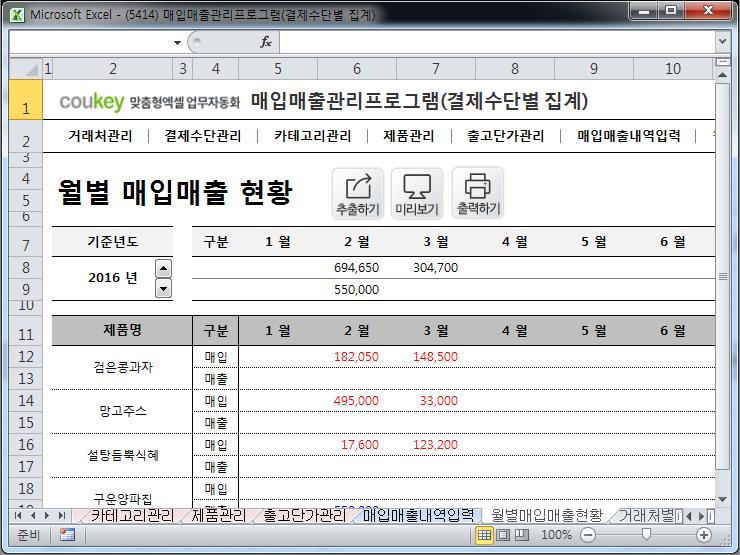Click the 출력하기 print icon button
Viewport: 740px width, 555px height.
click(x=478, y=193)
